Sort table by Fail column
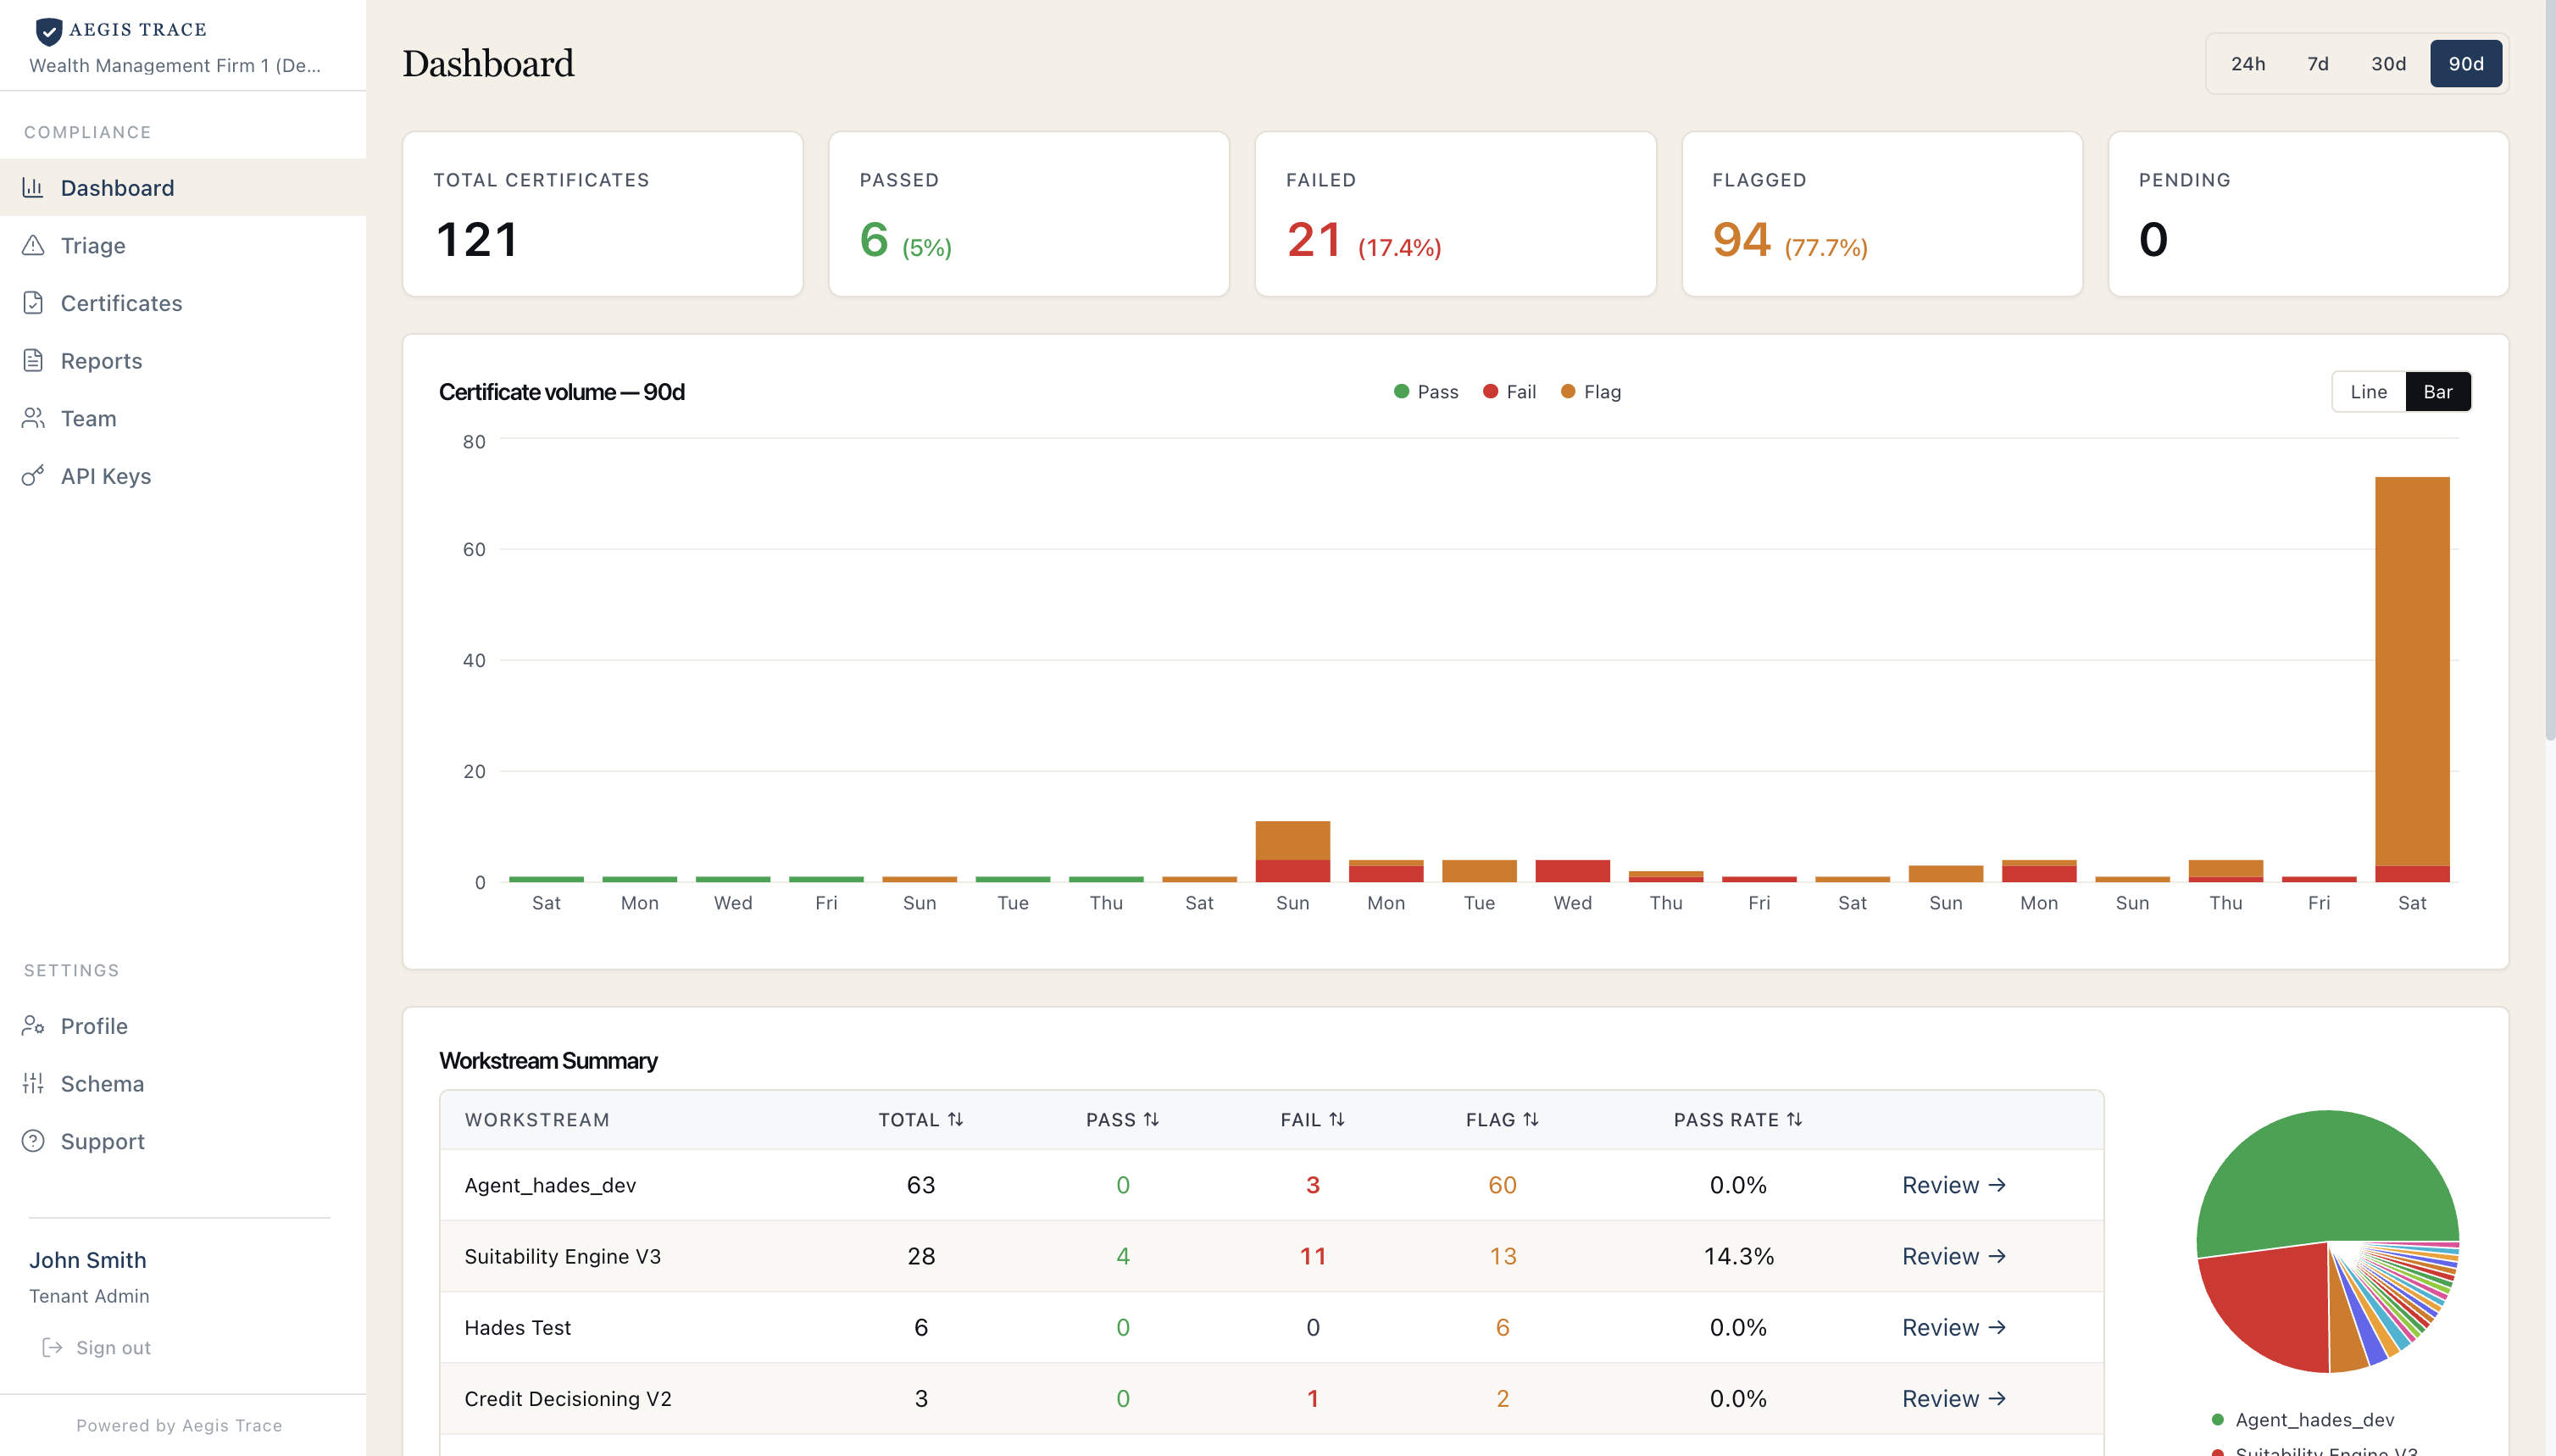Image resolution: width=2556 pixels, height=1456 pixels. point(1313,1120)
